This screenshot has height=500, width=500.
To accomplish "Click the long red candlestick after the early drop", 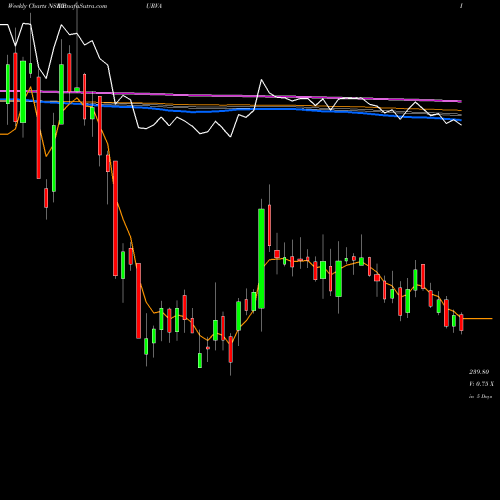I will (x=115, y=218).
